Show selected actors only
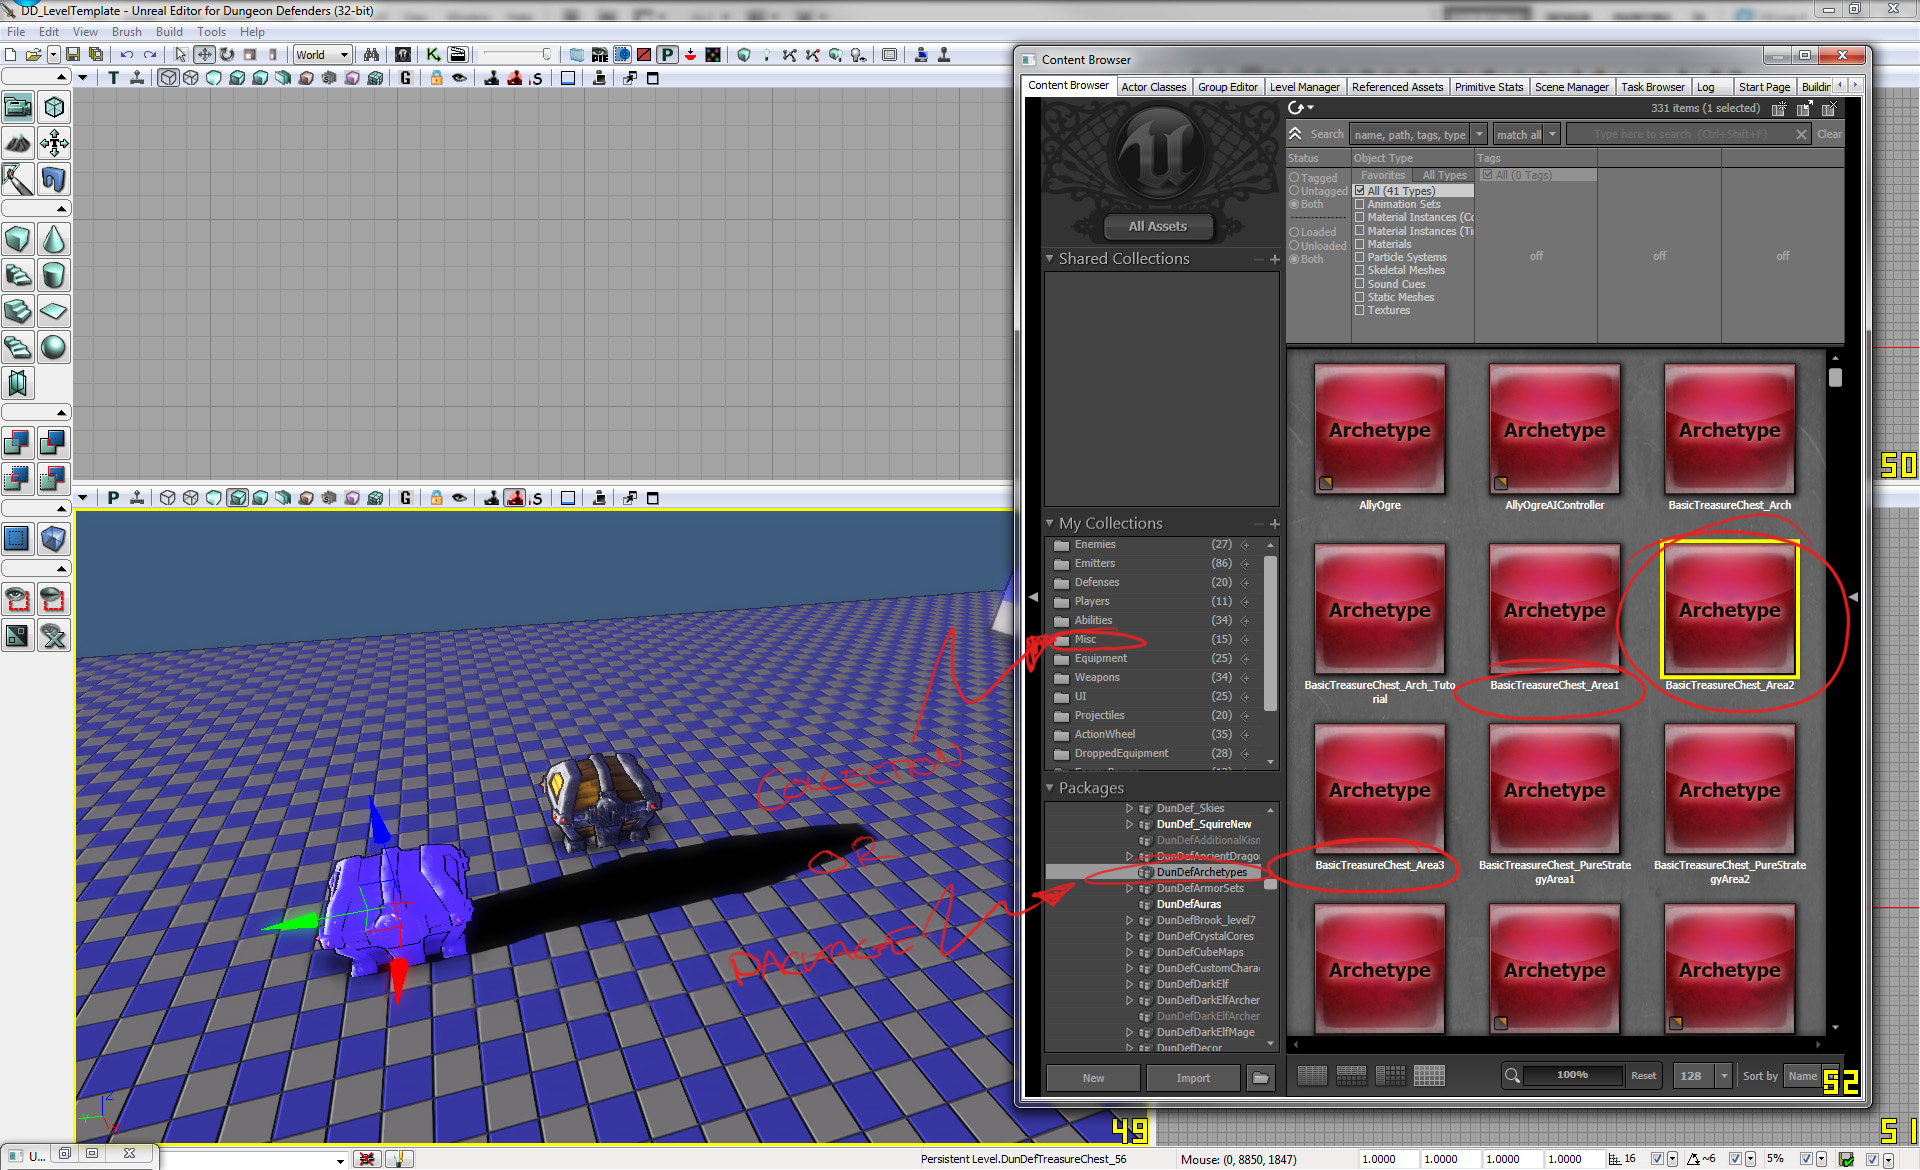Viewport: 1920px width, 1170px height. [18, 600]
